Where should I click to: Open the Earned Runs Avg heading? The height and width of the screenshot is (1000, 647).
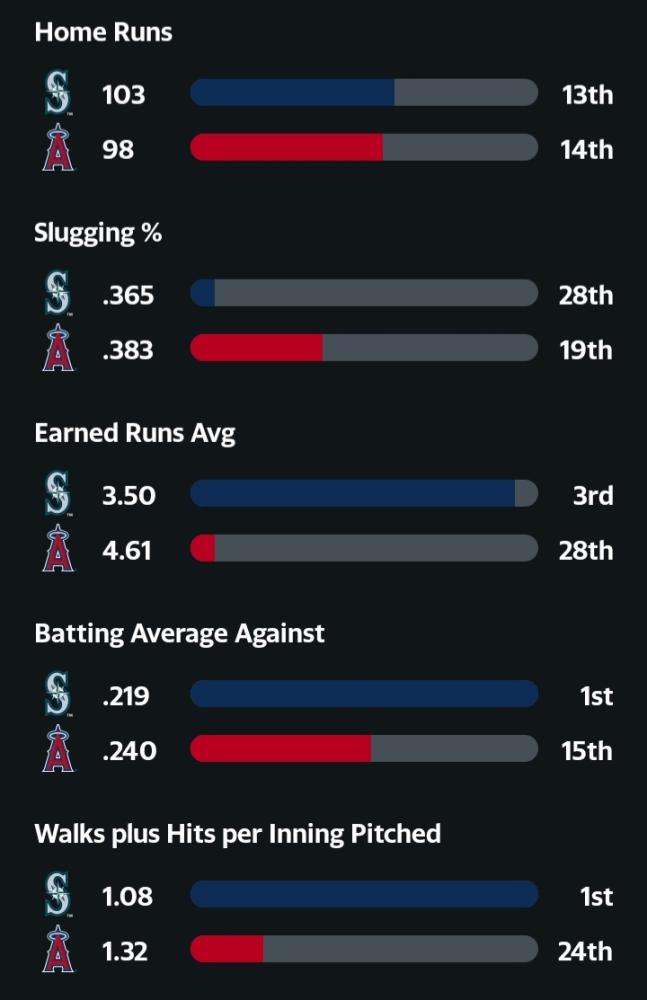click(x=135, y=434)
